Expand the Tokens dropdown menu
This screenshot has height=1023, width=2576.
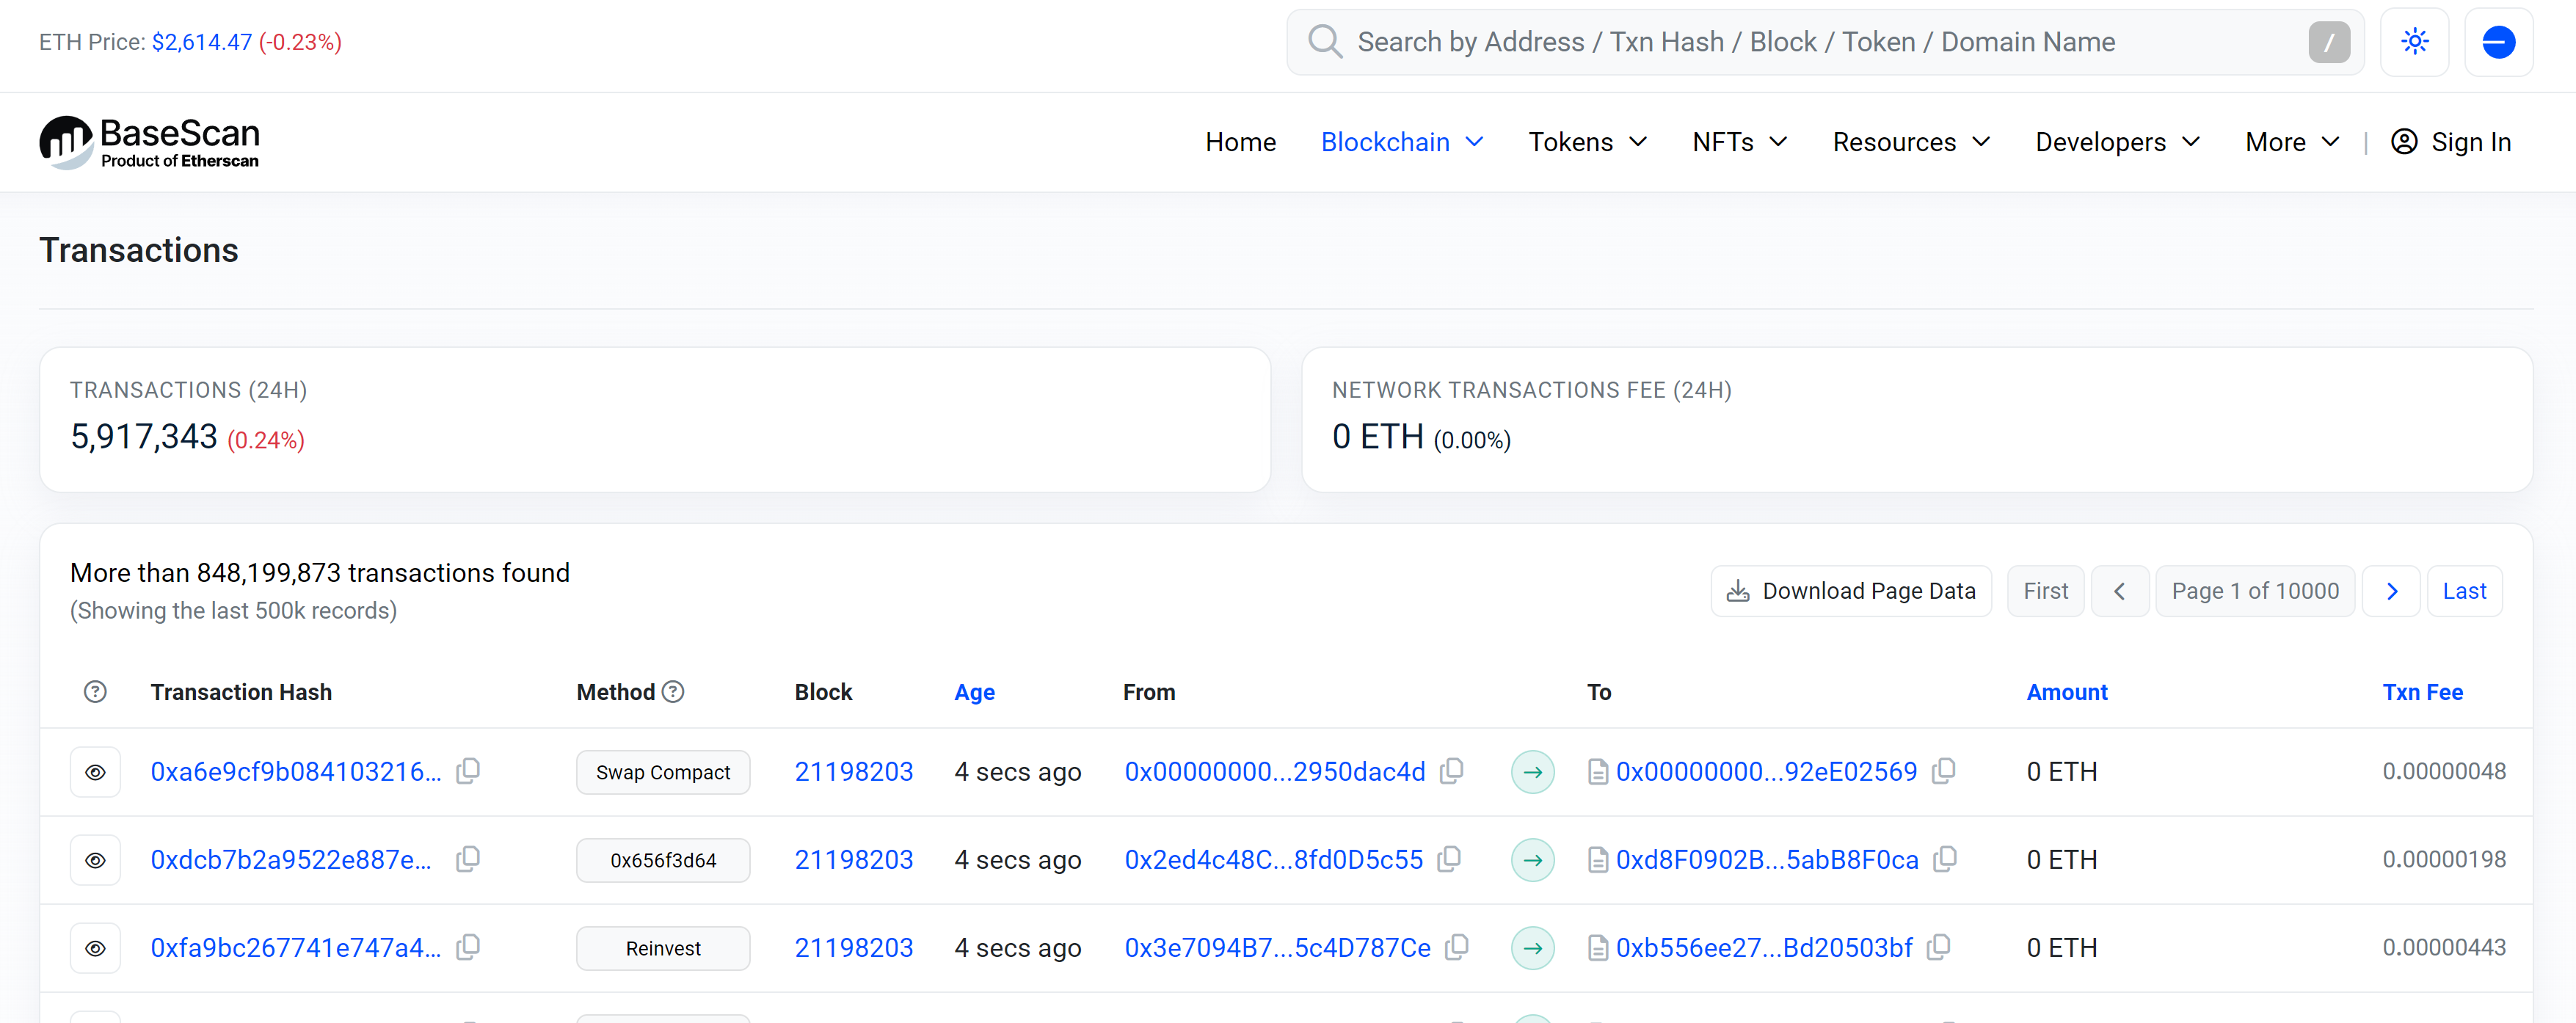click(x=1587, y=142)
